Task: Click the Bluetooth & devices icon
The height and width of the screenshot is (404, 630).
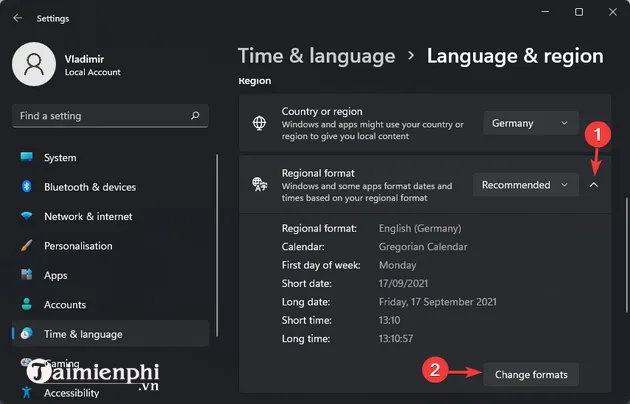Action: pyautogui.click(x=26, y=187)
